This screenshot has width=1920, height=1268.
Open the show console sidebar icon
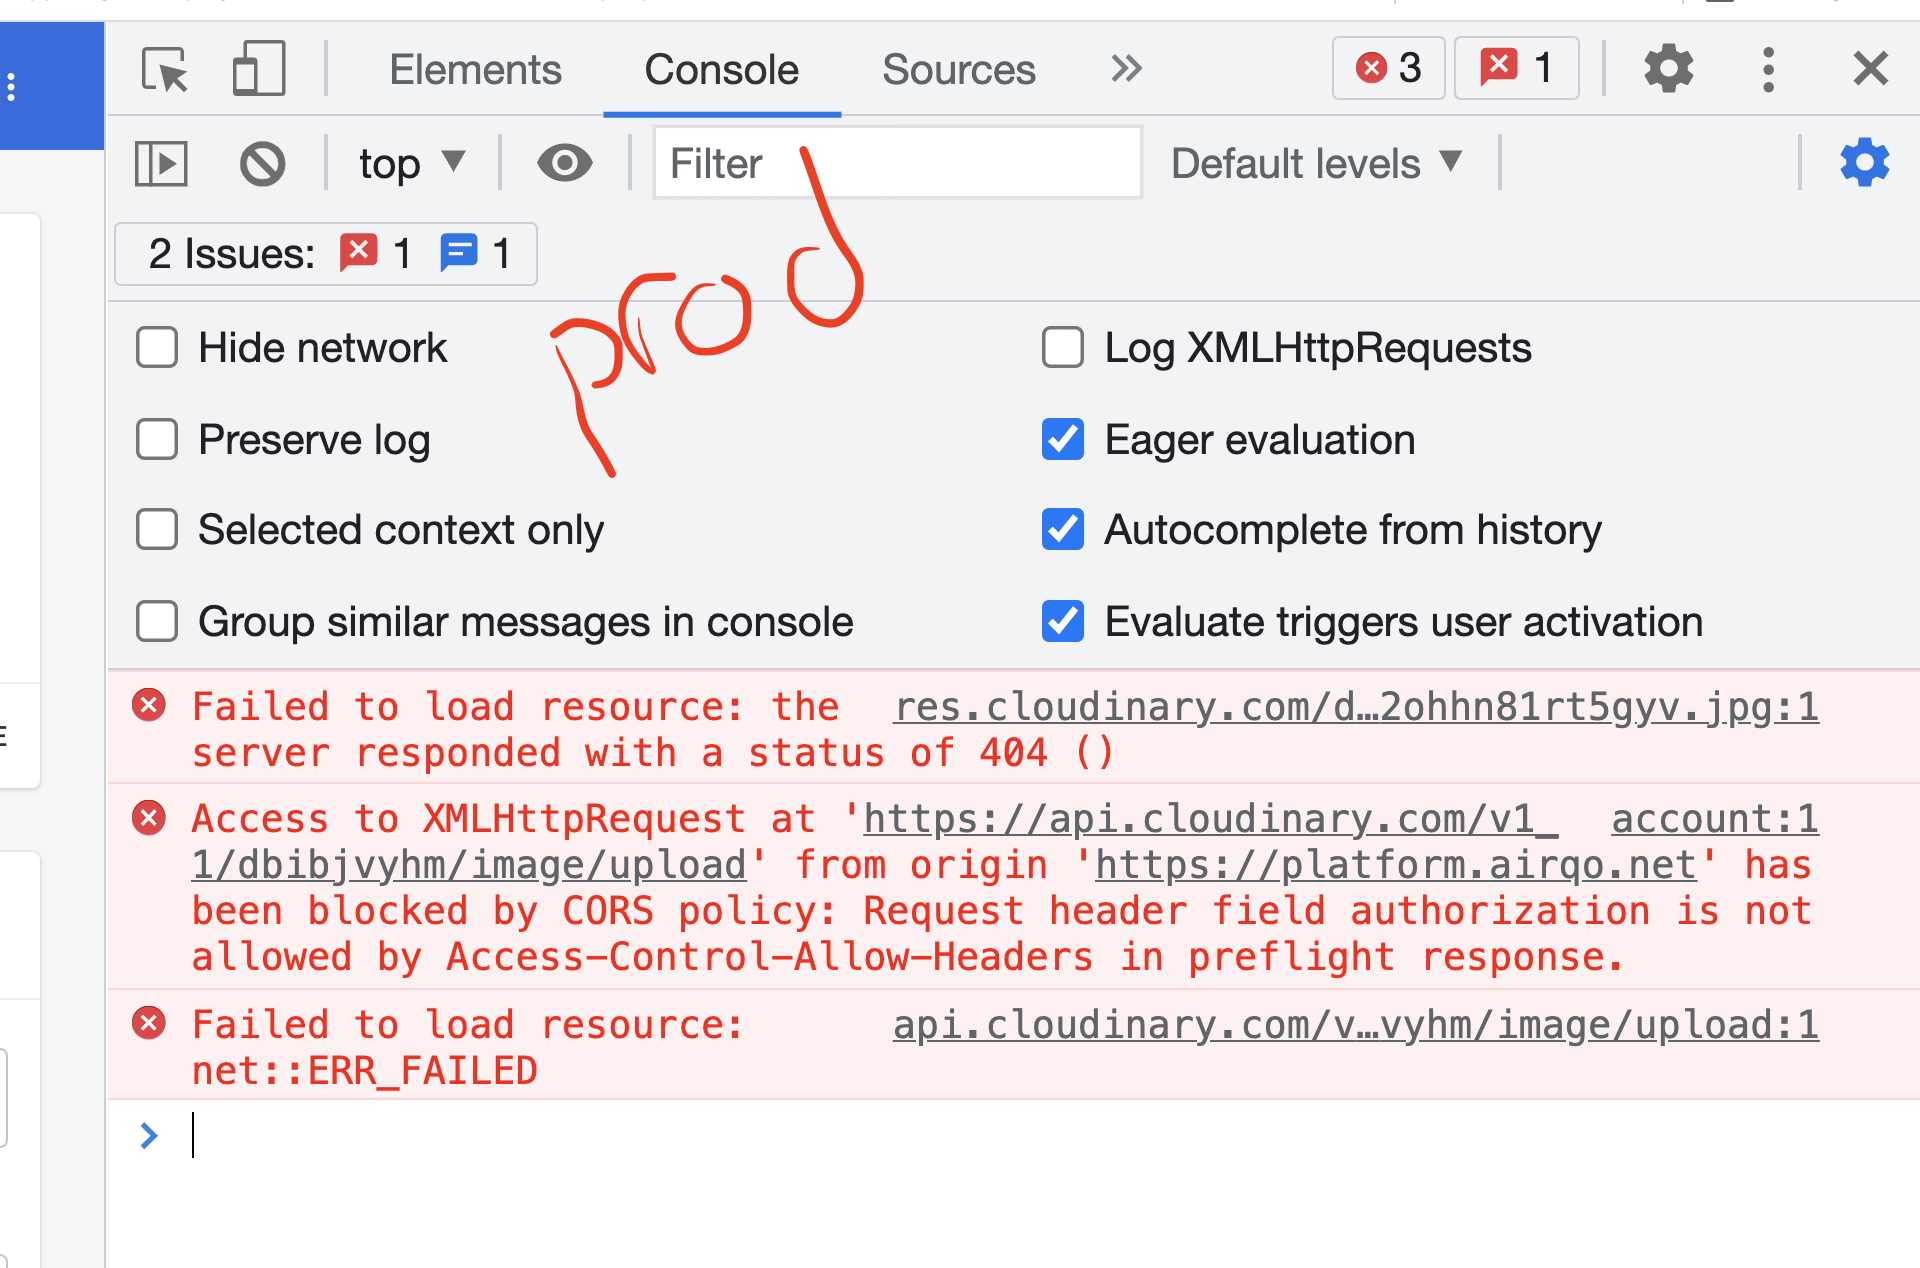[x=160, y=162]
